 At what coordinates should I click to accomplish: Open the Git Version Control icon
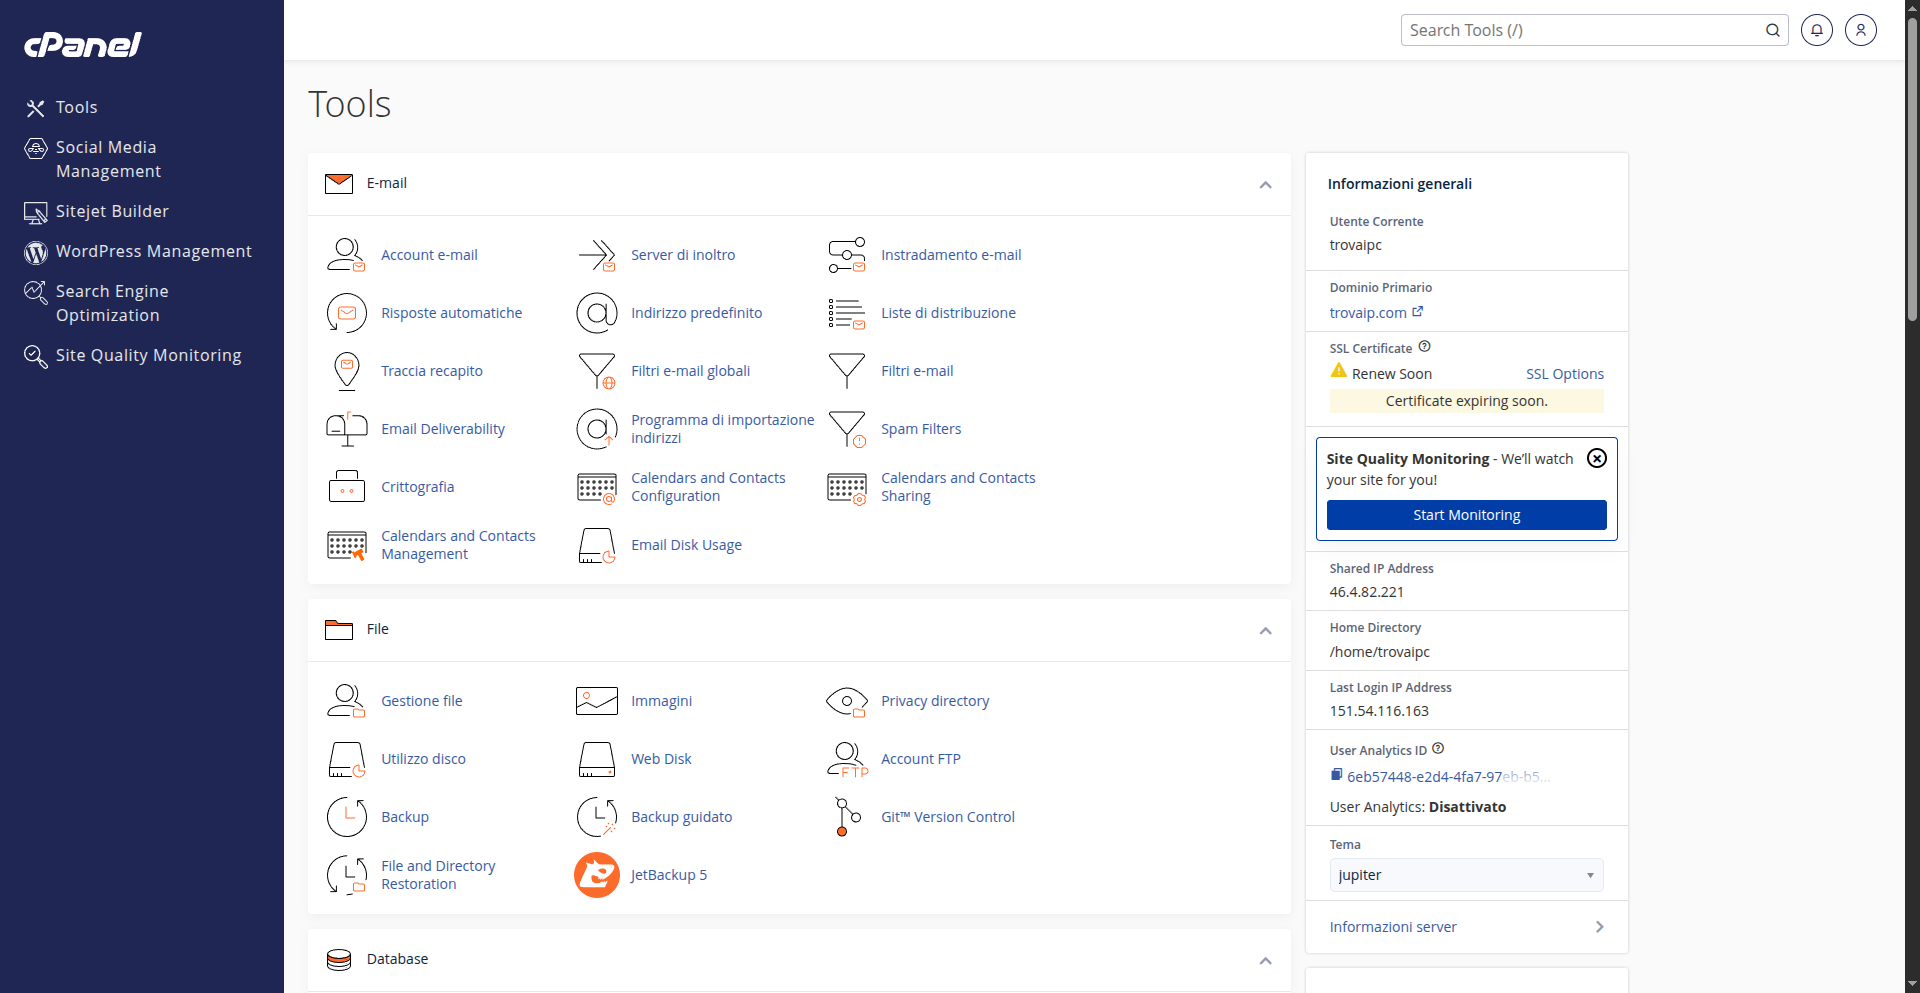click(846, 817)
